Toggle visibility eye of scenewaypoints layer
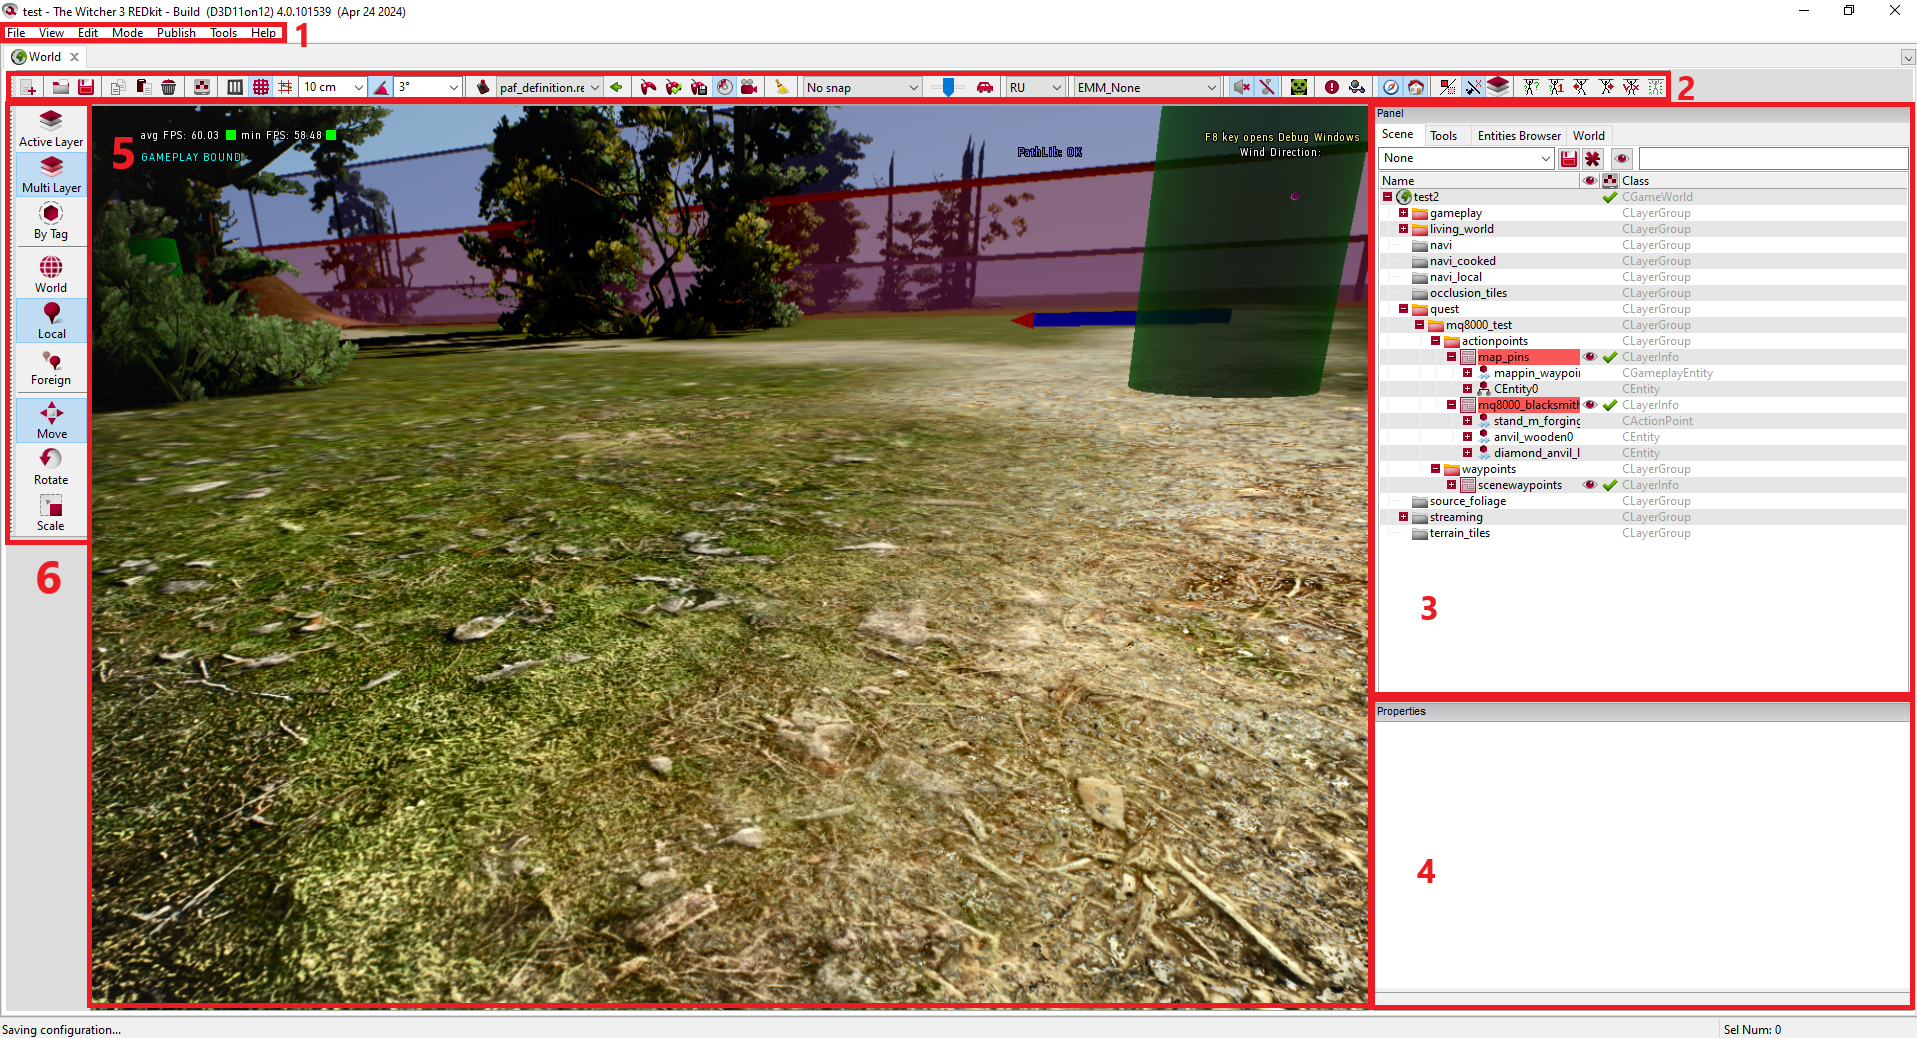 [1590, 485]
